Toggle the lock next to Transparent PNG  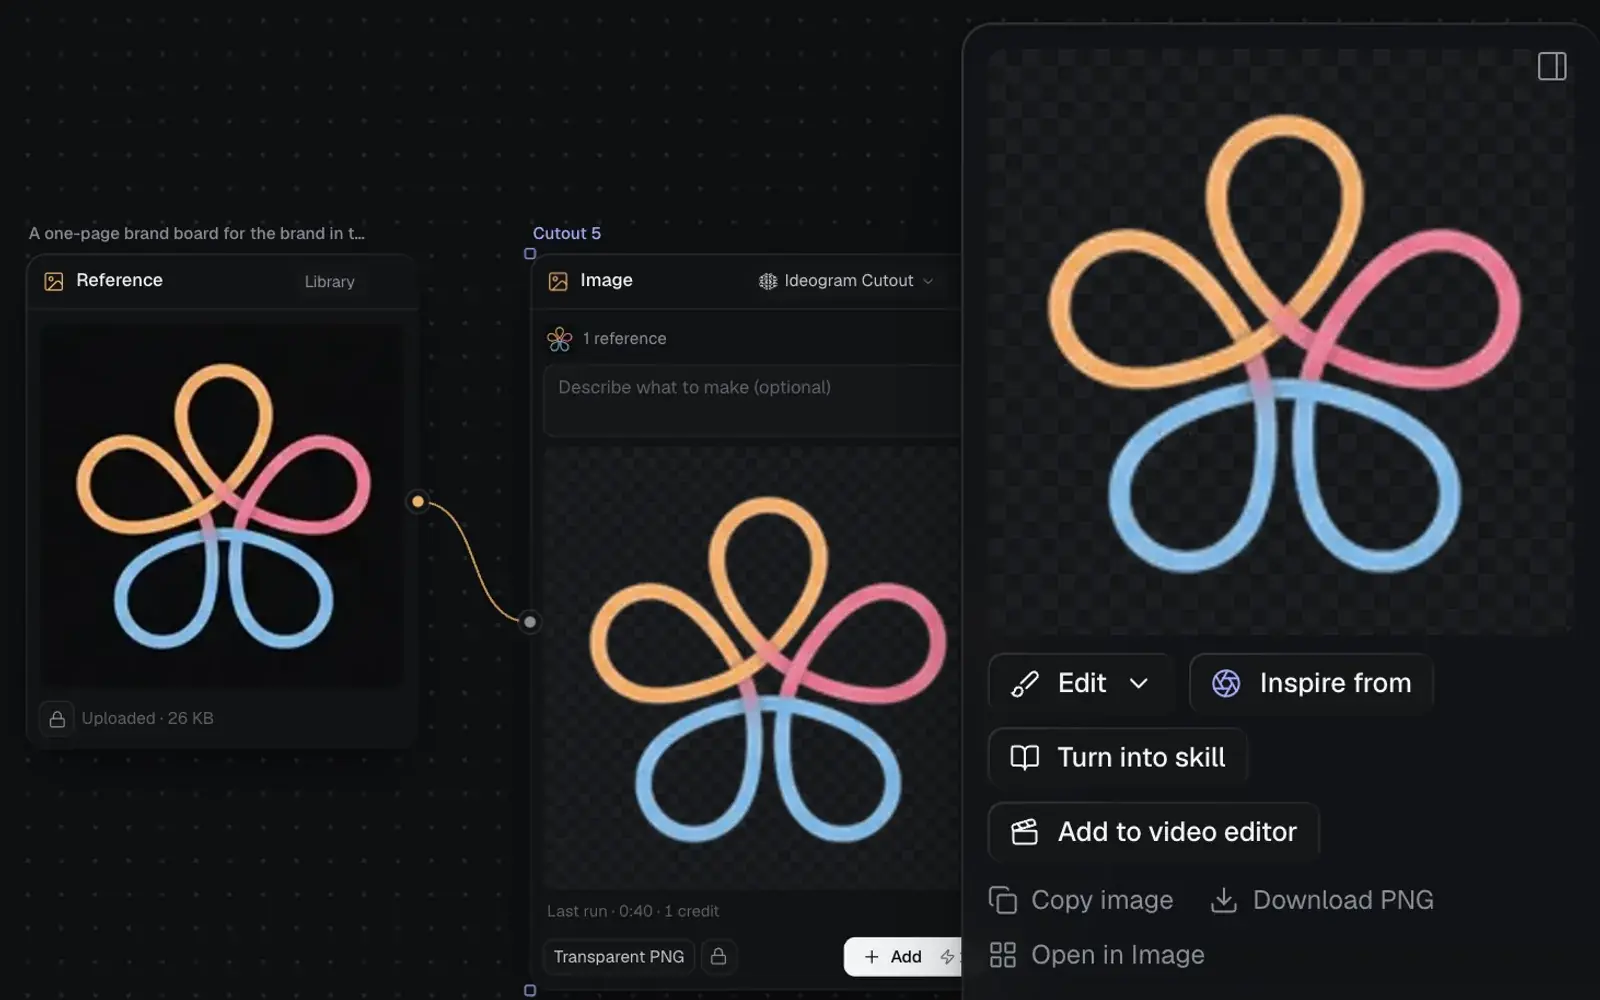click(x=718, y=956)
